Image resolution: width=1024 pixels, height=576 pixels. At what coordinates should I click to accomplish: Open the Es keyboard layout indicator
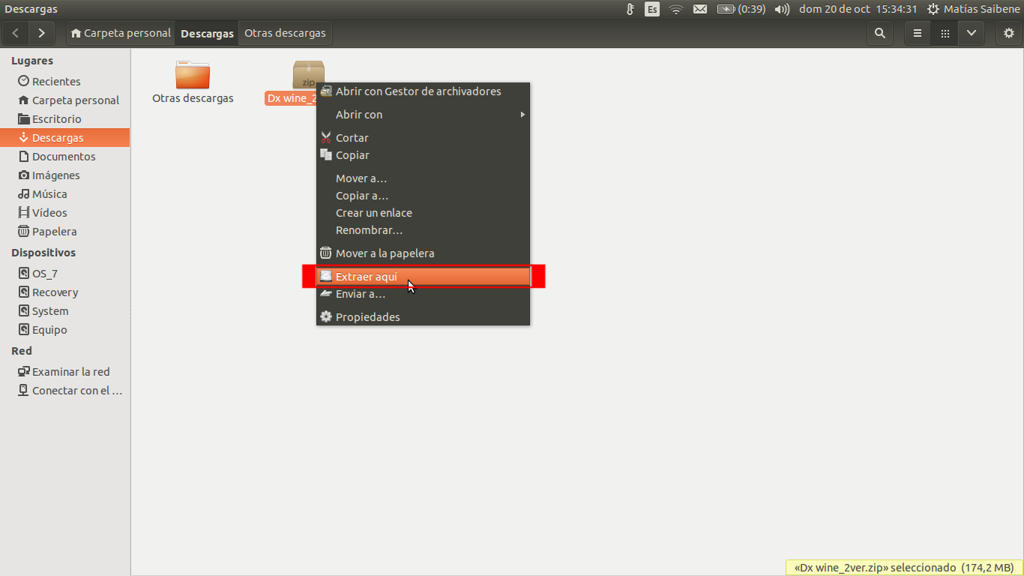[652, 9]
